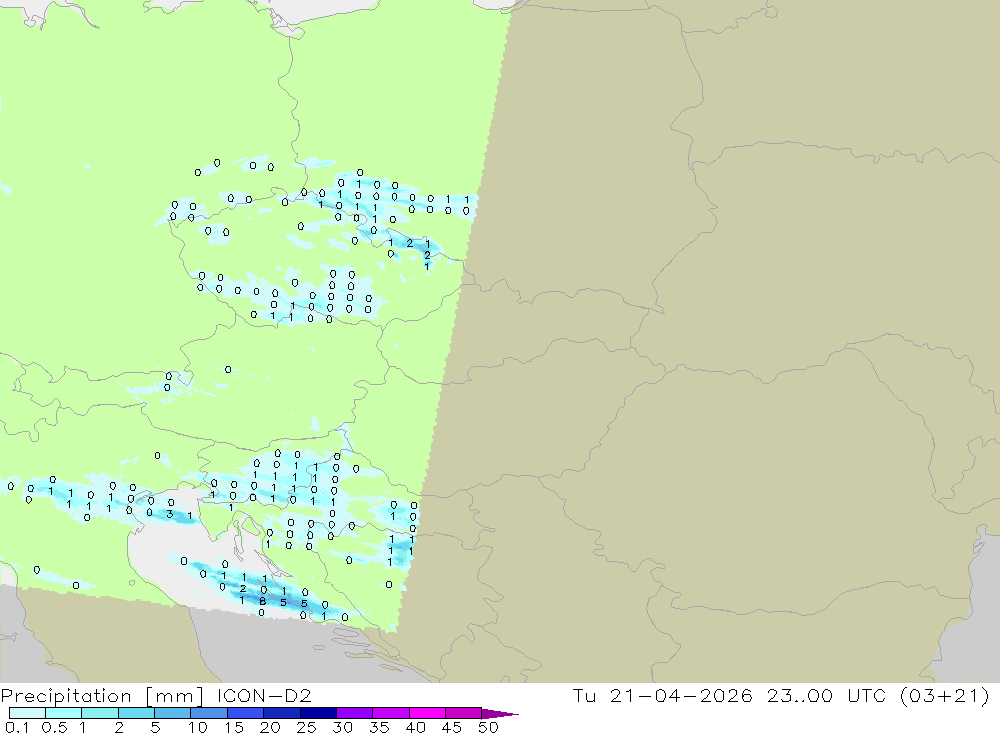Click the 'Precipitation [mm]' title text
This screenshot has width=1000, height=733.
tap(102, 696)
